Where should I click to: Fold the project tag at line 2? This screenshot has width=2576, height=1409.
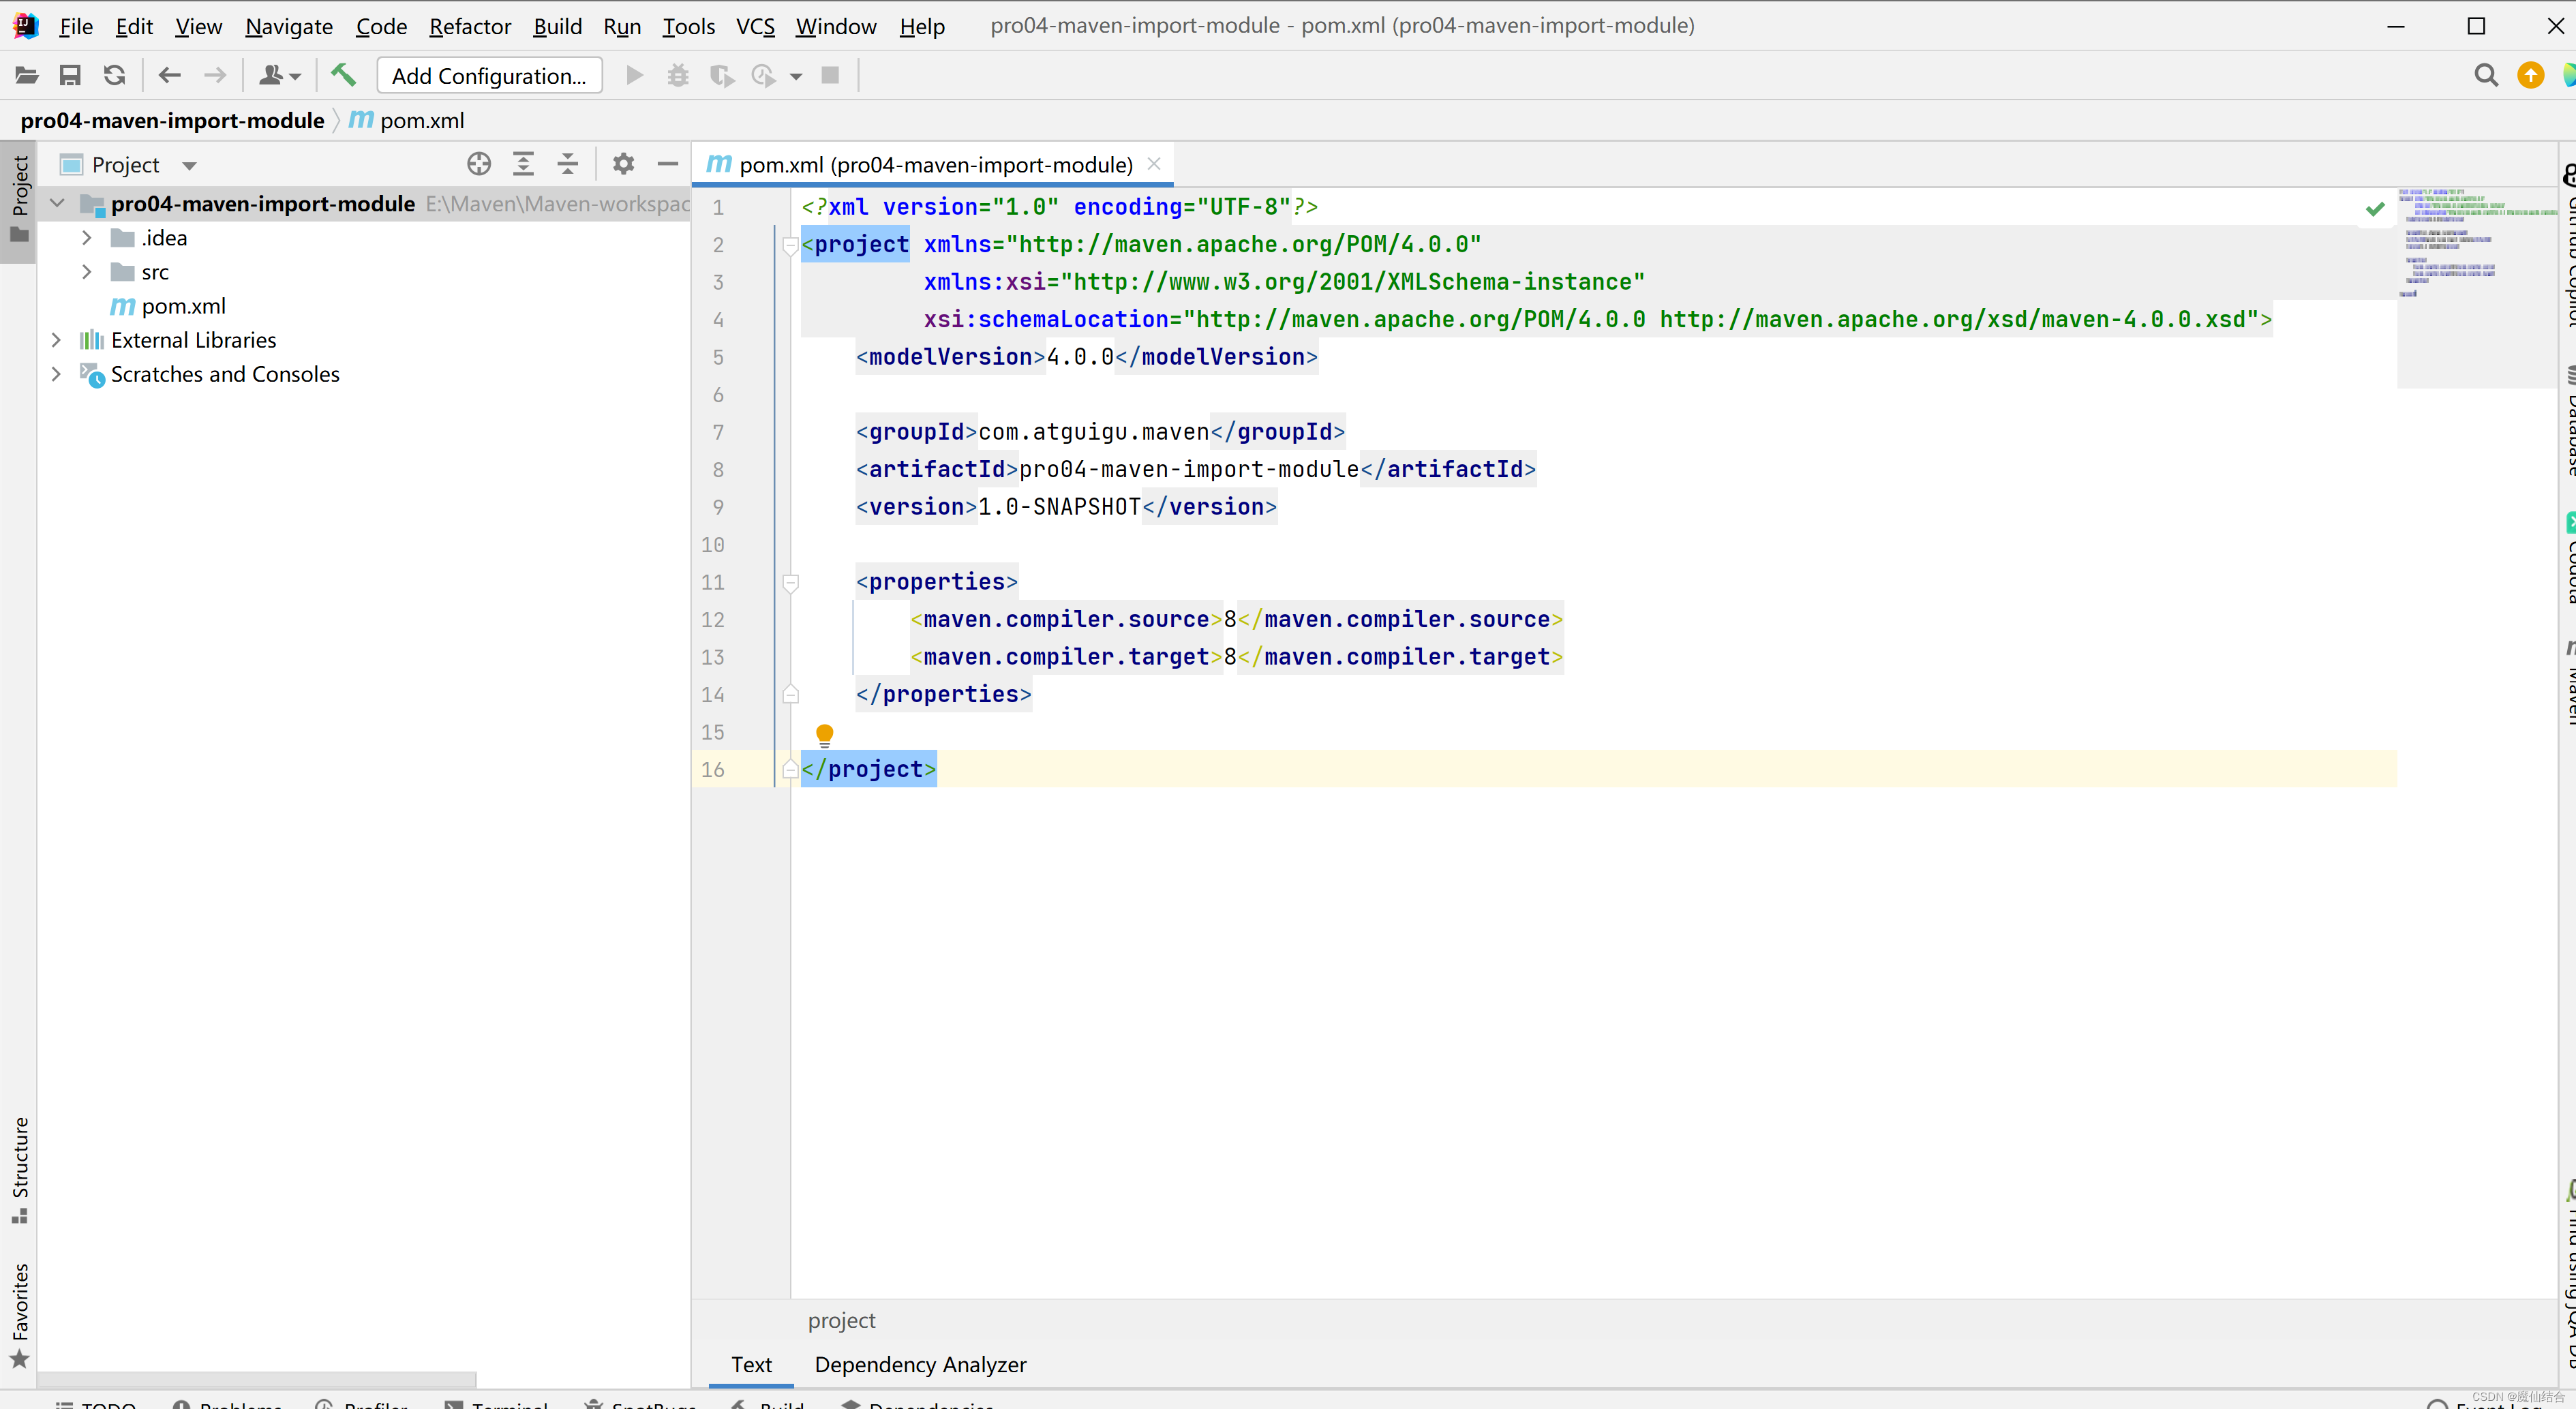[x=790, y=245]
